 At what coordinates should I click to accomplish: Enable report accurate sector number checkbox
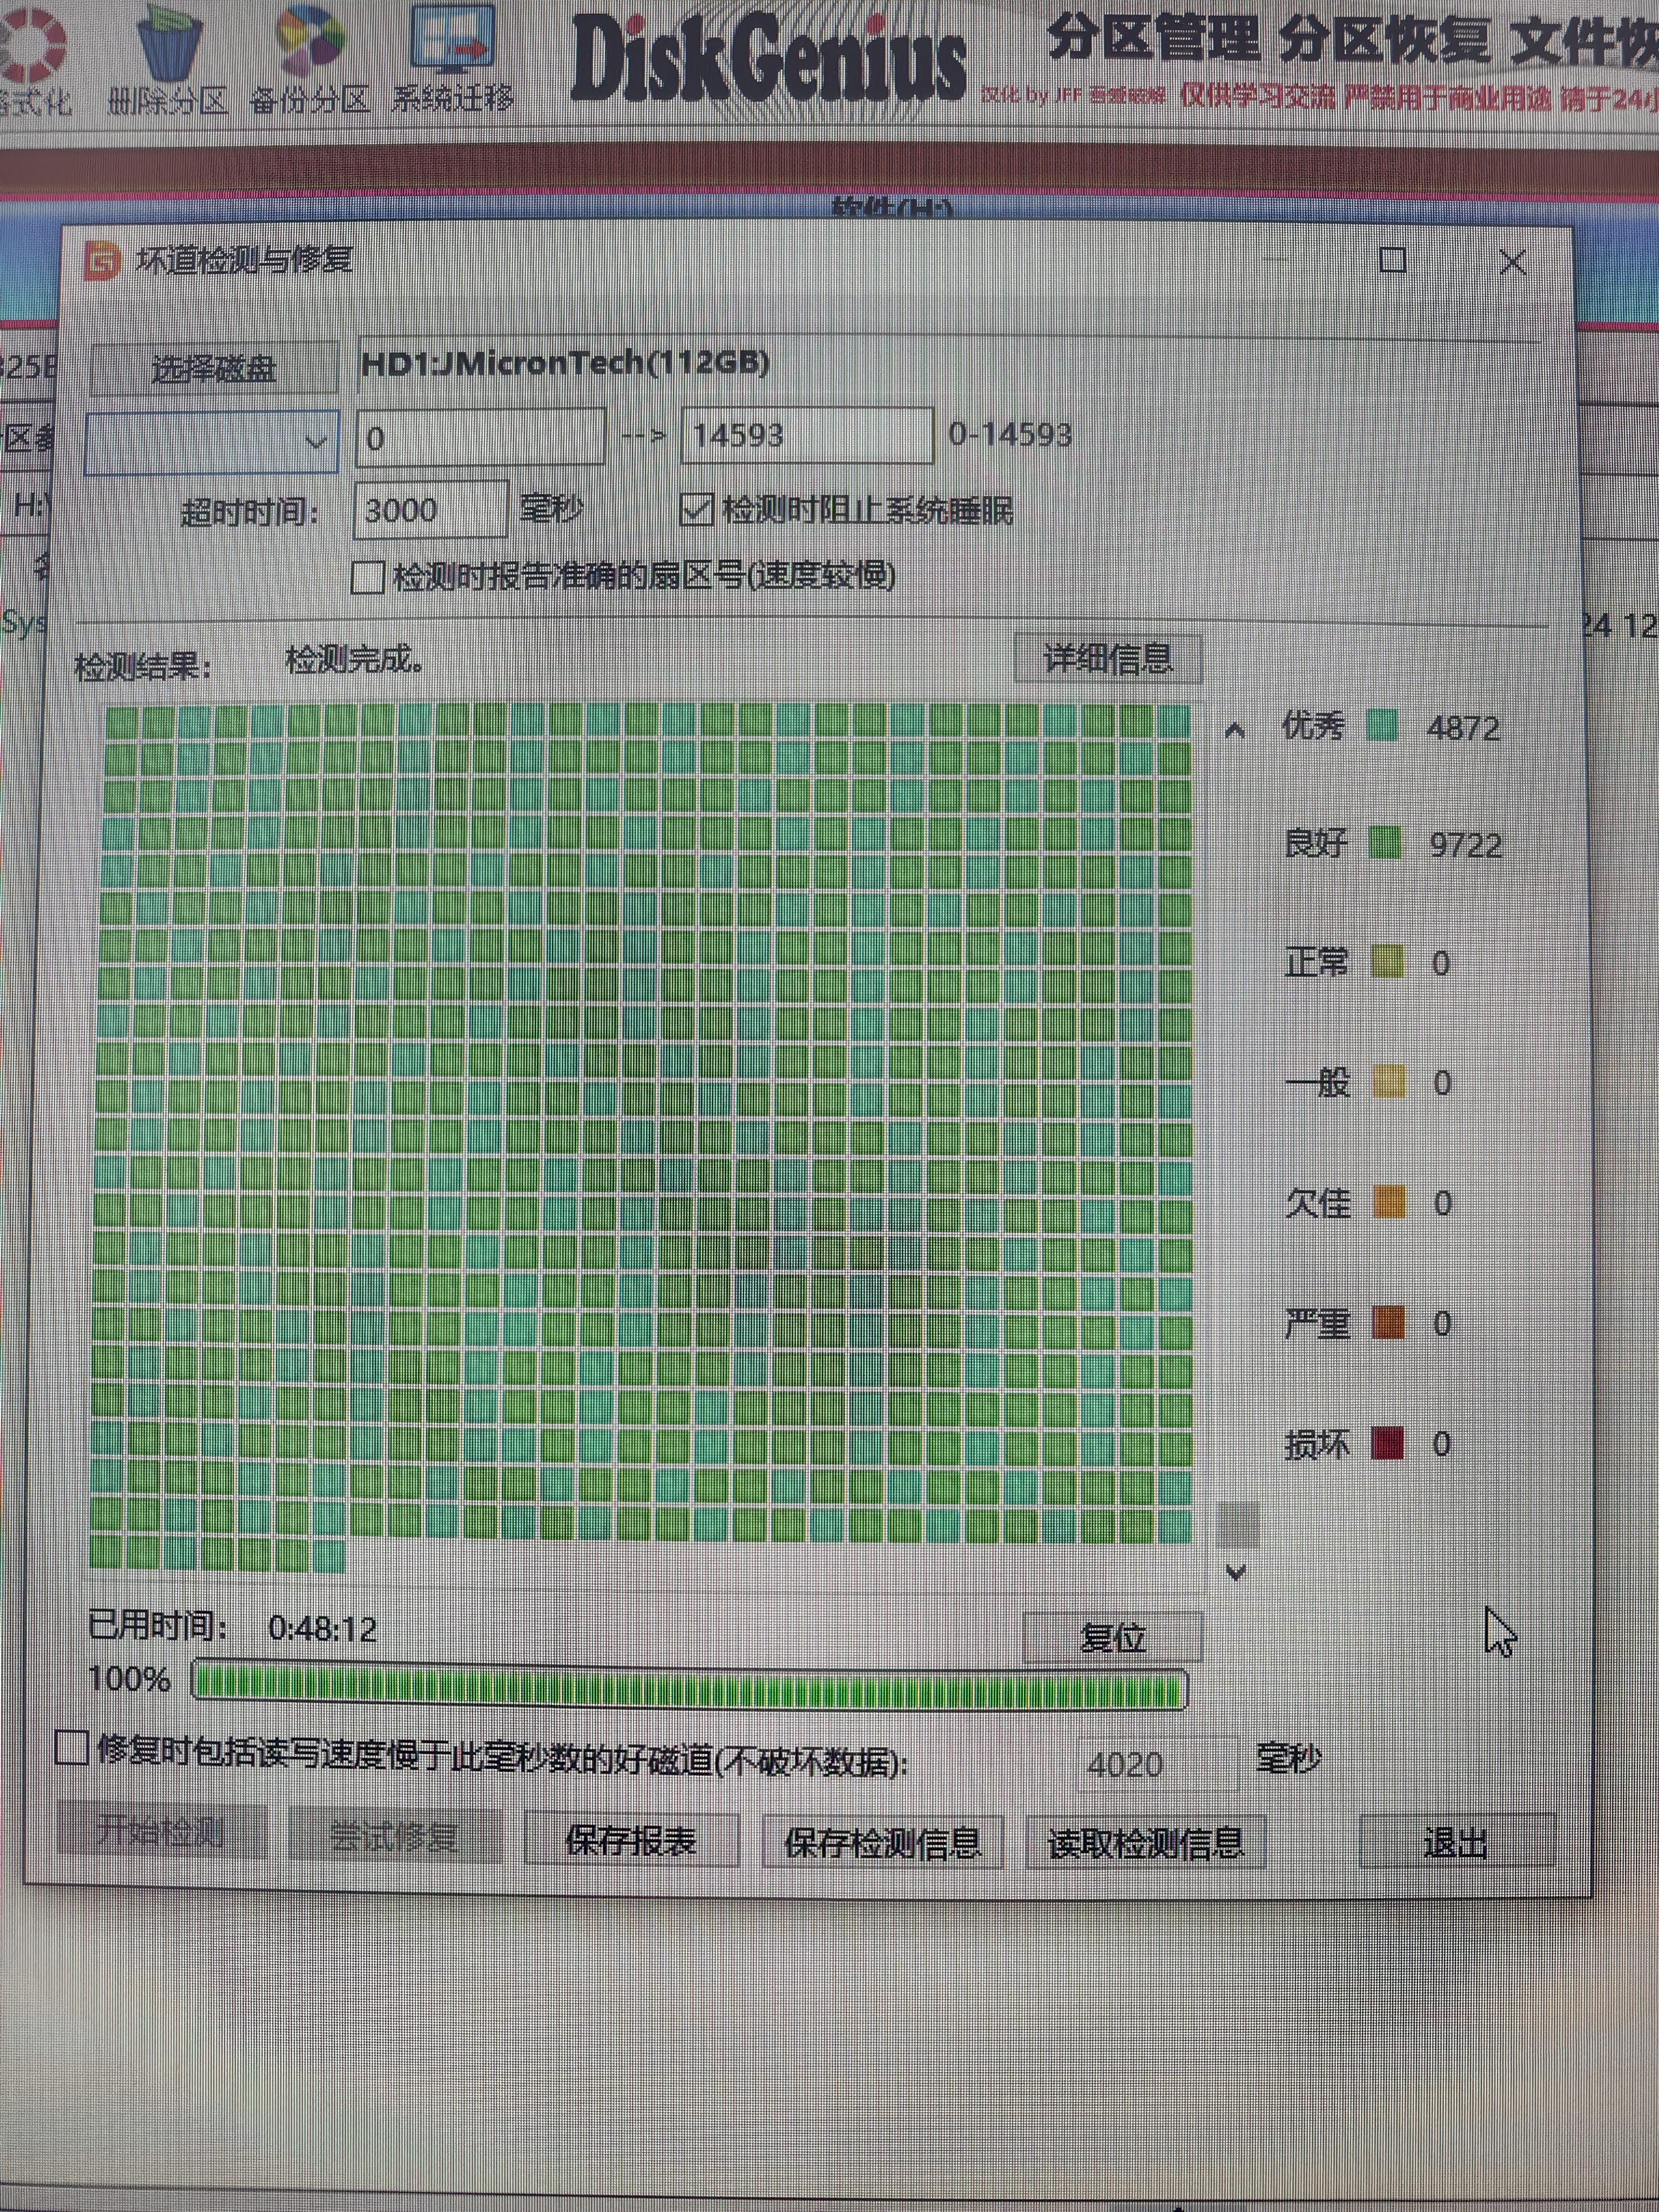coord(367,577)
